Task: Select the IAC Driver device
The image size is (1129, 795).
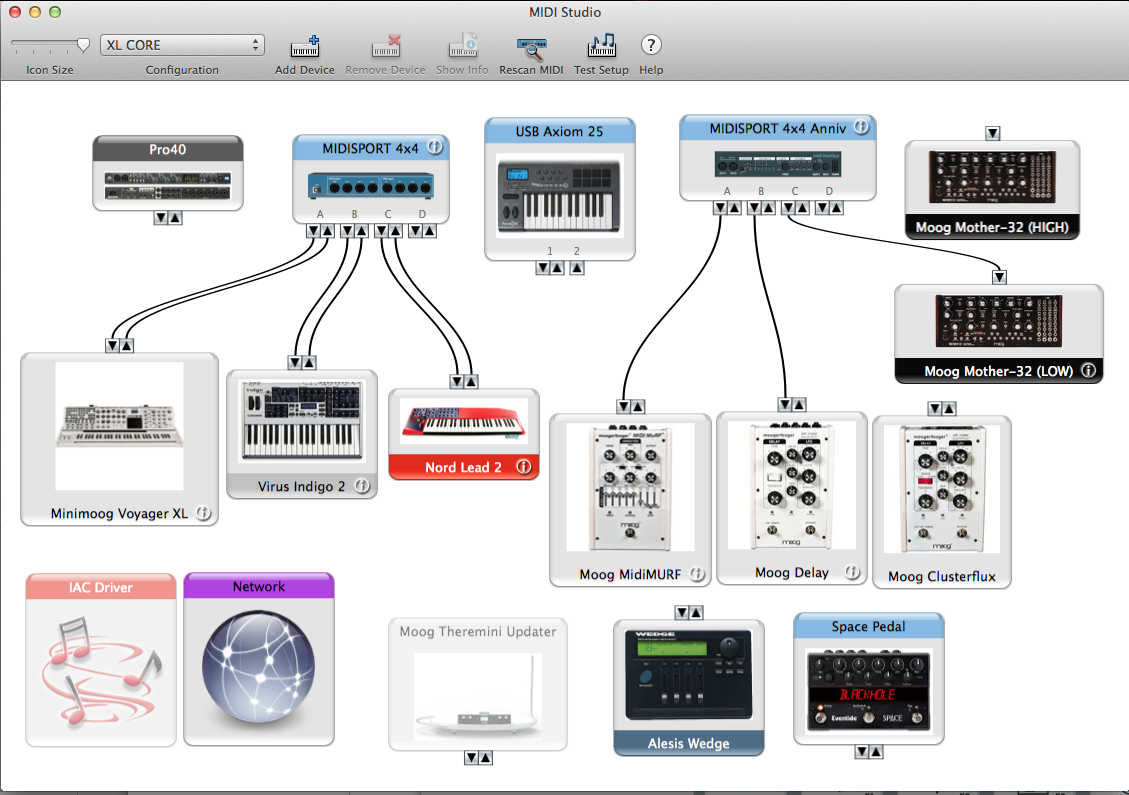Action: (x=101, y=670)
